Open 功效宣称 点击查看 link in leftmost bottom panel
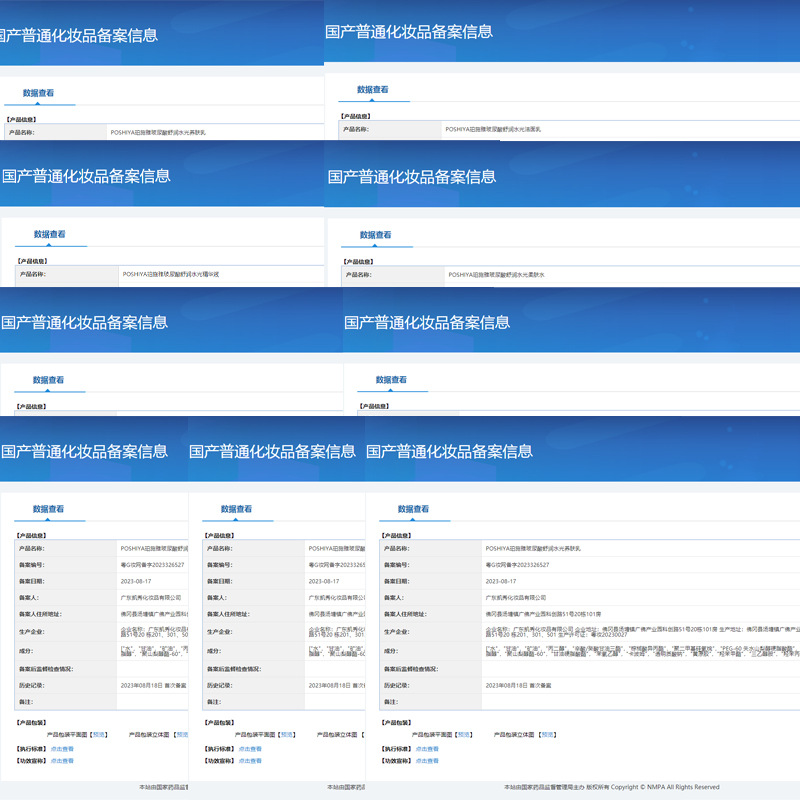800x800 pixels. (x=62, y=761)
